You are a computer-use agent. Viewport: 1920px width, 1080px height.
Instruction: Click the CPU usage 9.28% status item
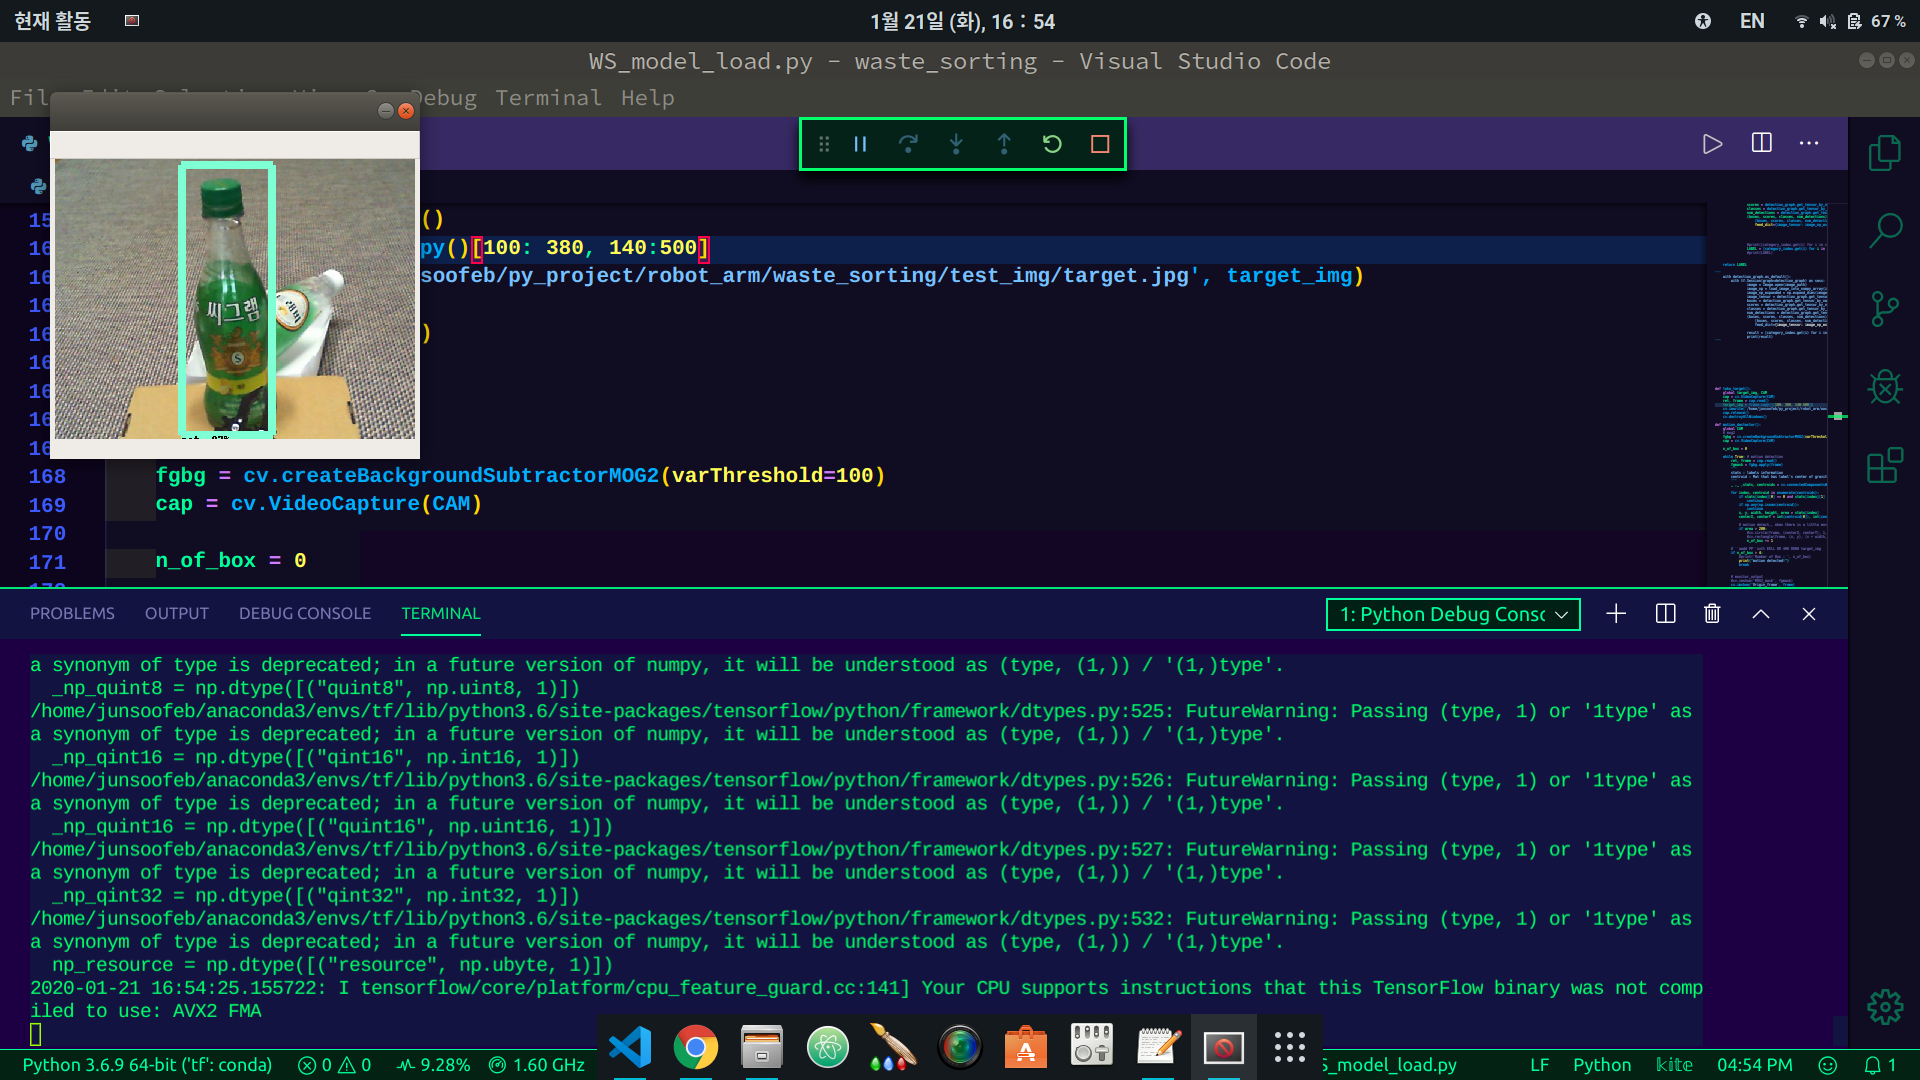click(x=434, y=1065)
